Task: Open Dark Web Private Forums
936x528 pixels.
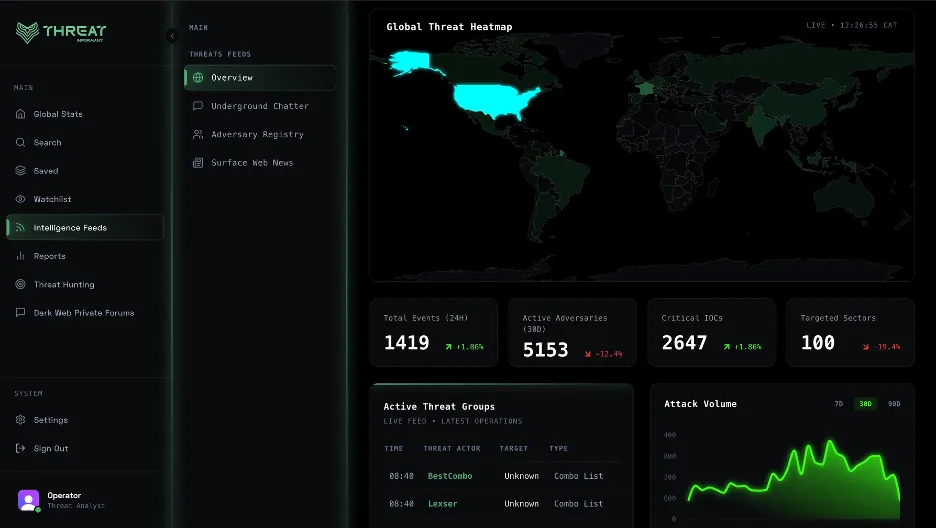Action: [x=85, y=313]
